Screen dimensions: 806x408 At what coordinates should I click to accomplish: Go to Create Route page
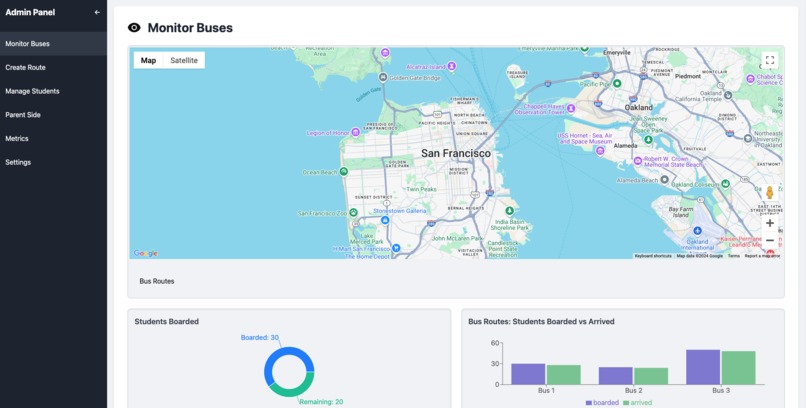point(53,67)
